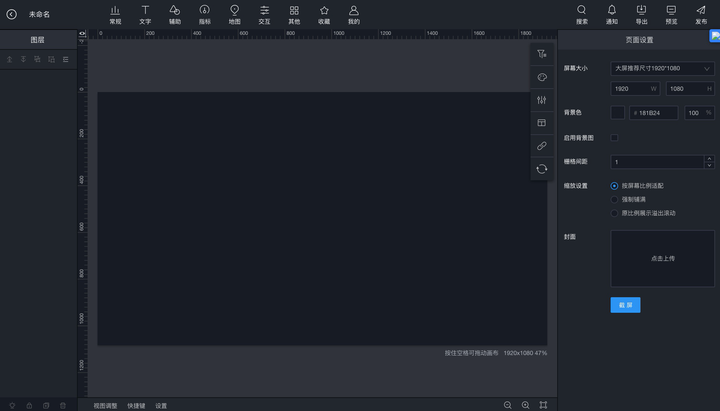720x411 pixels.
Task: Enable the 启用背景图 checkbox
Action: click(x=614, y=138)
